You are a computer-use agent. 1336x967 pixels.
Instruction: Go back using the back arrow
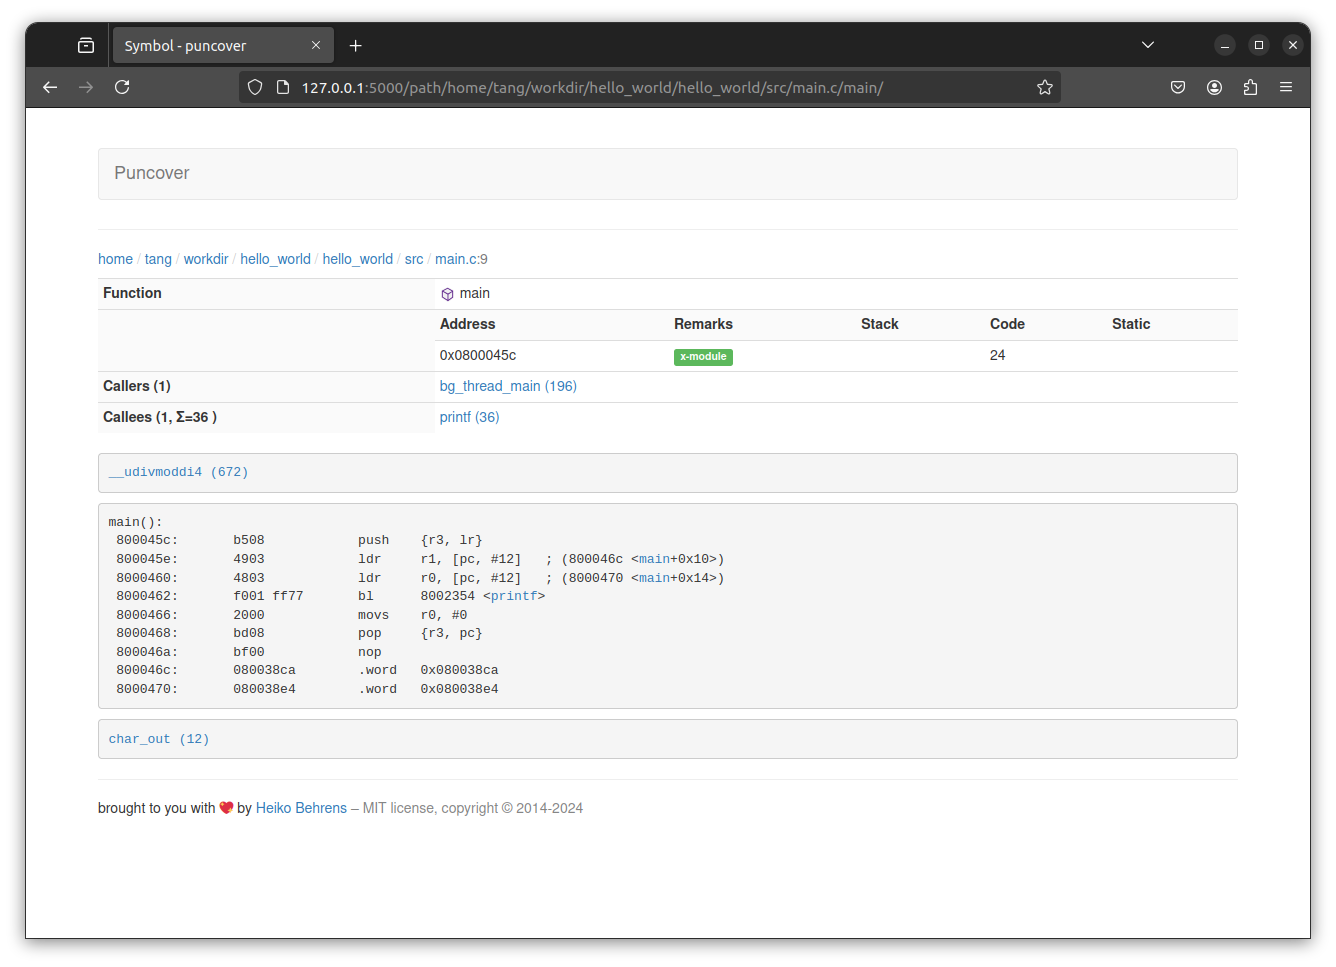tap(50, 87)
